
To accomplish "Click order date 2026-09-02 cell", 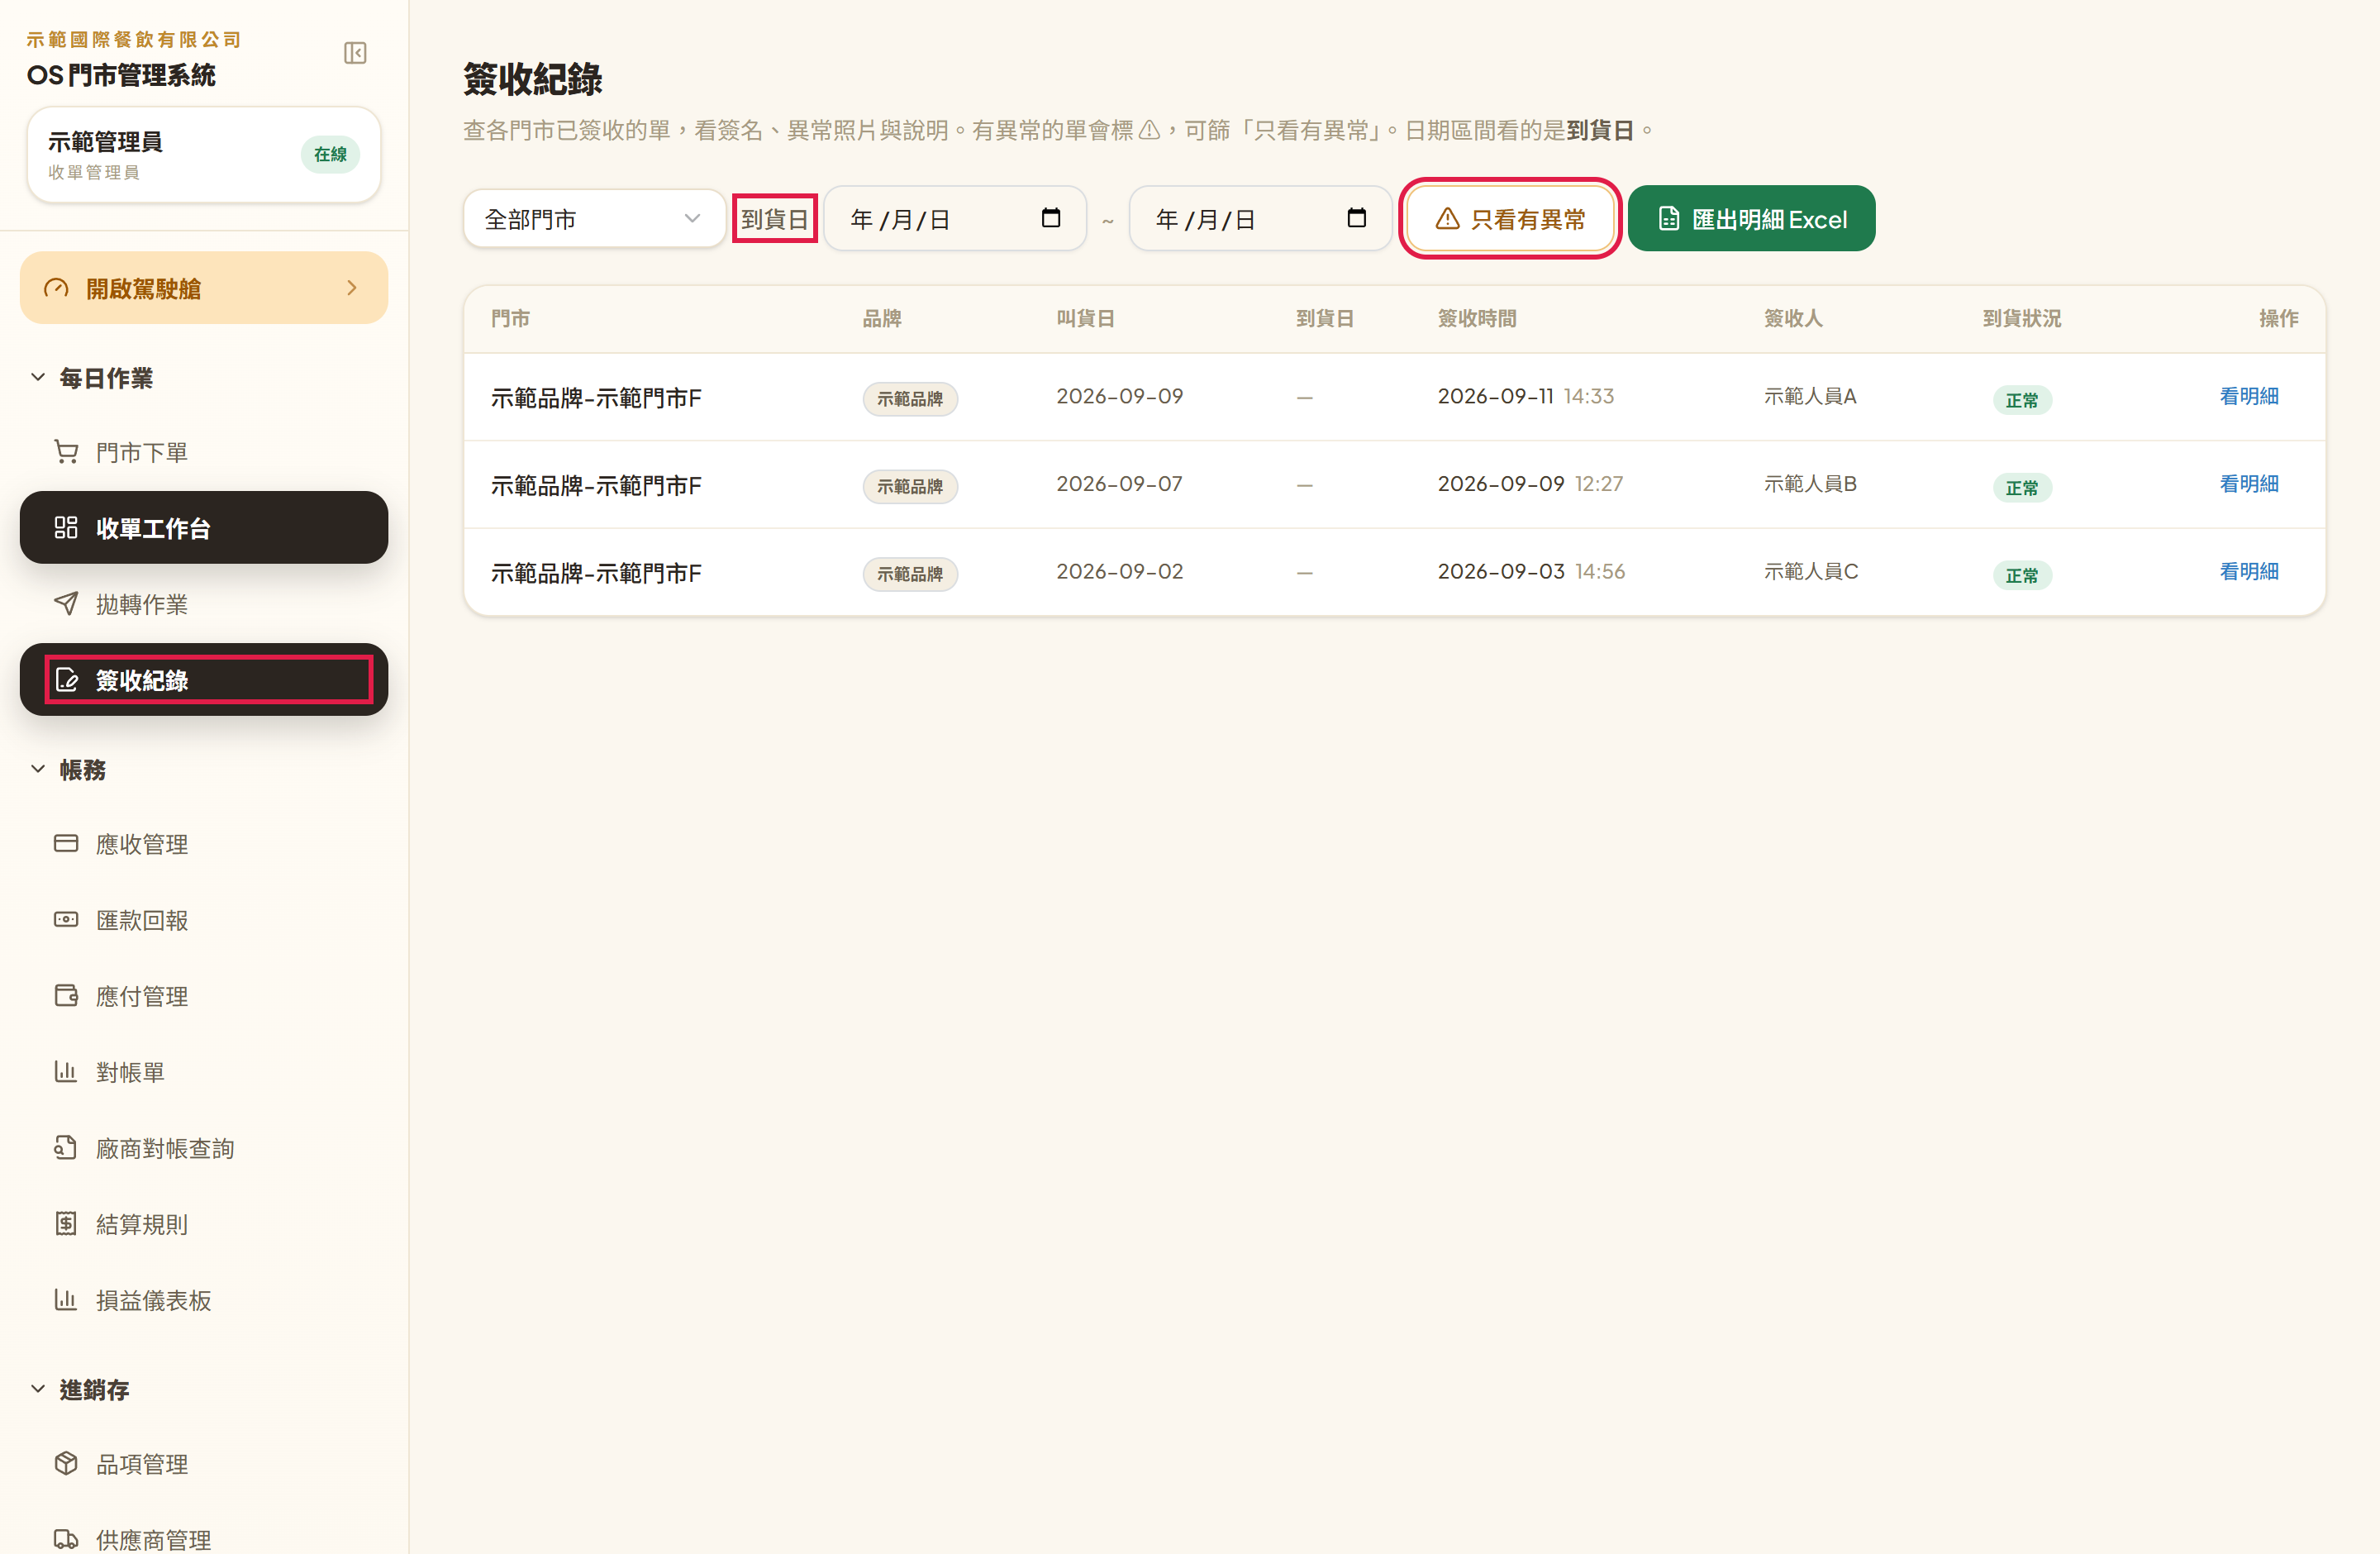I will click(x=1119, y=571).
